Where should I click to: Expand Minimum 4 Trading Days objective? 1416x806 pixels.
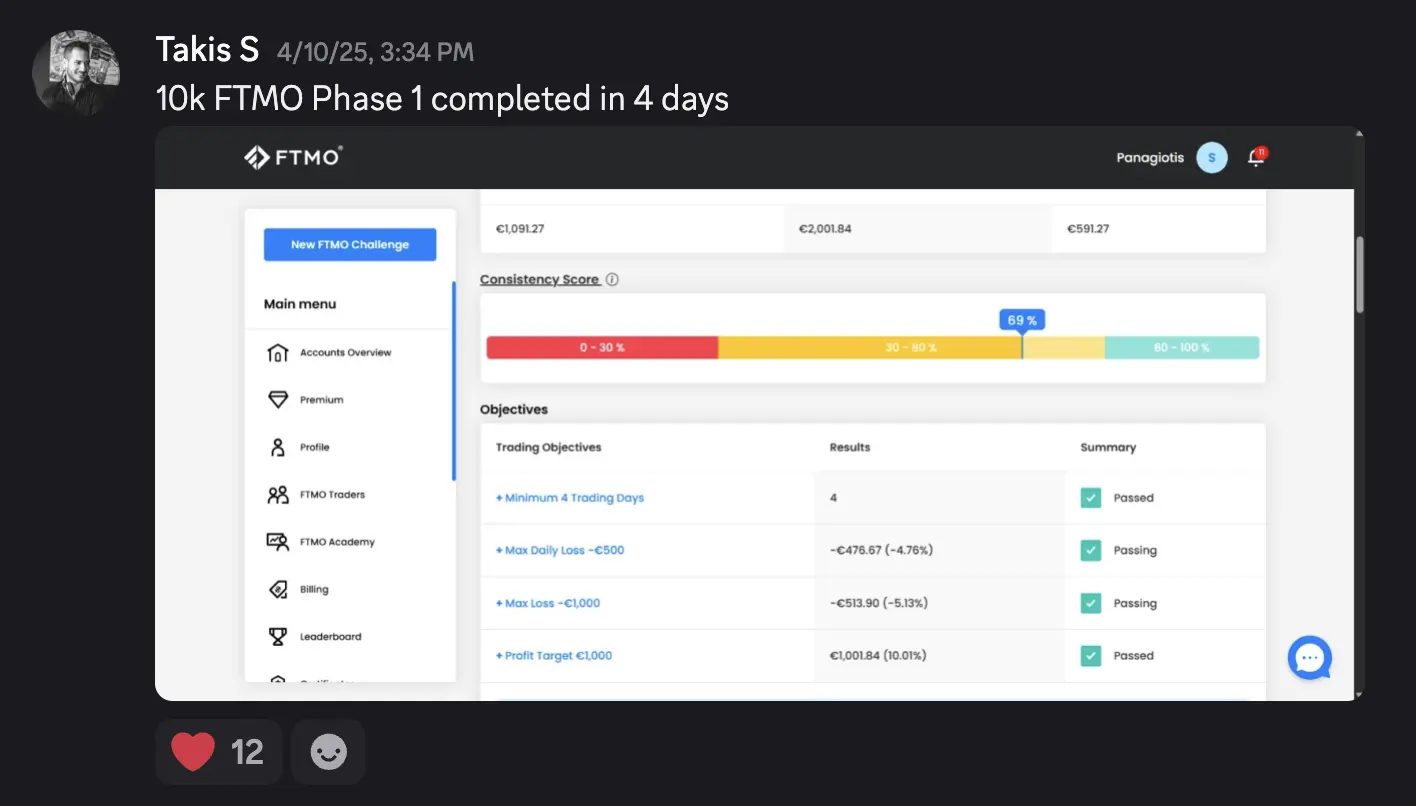click(570, 498)
